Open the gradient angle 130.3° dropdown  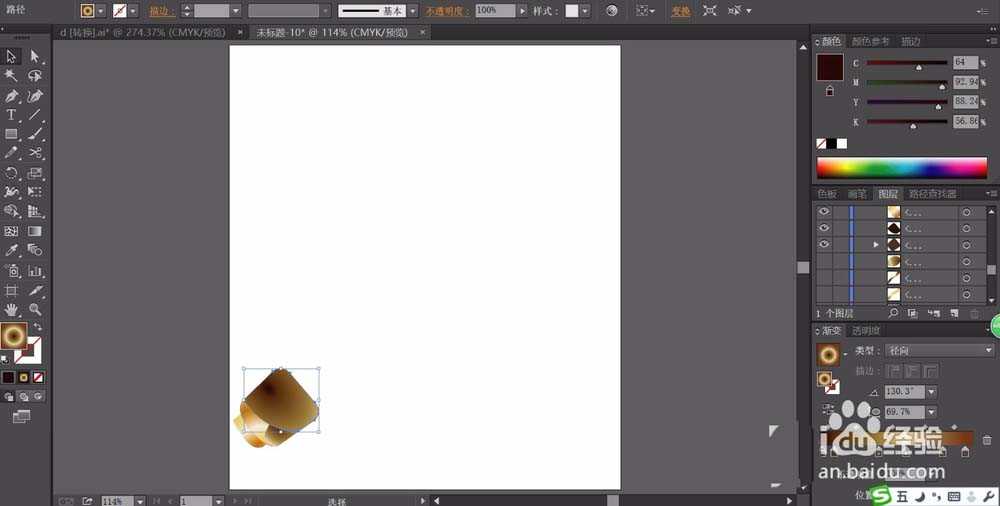(931, 392)
